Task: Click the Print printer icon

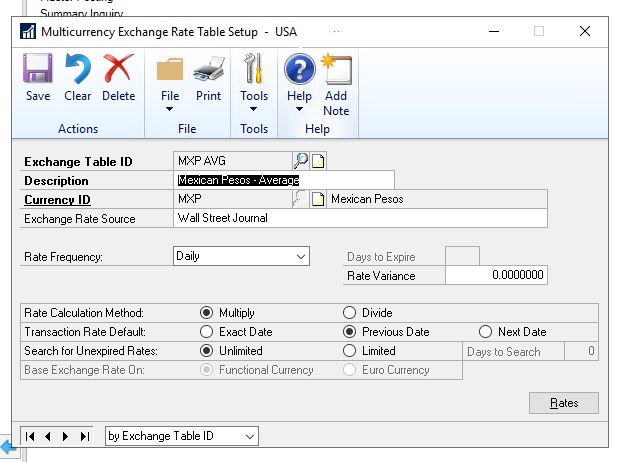Action: tap(208, 72)
